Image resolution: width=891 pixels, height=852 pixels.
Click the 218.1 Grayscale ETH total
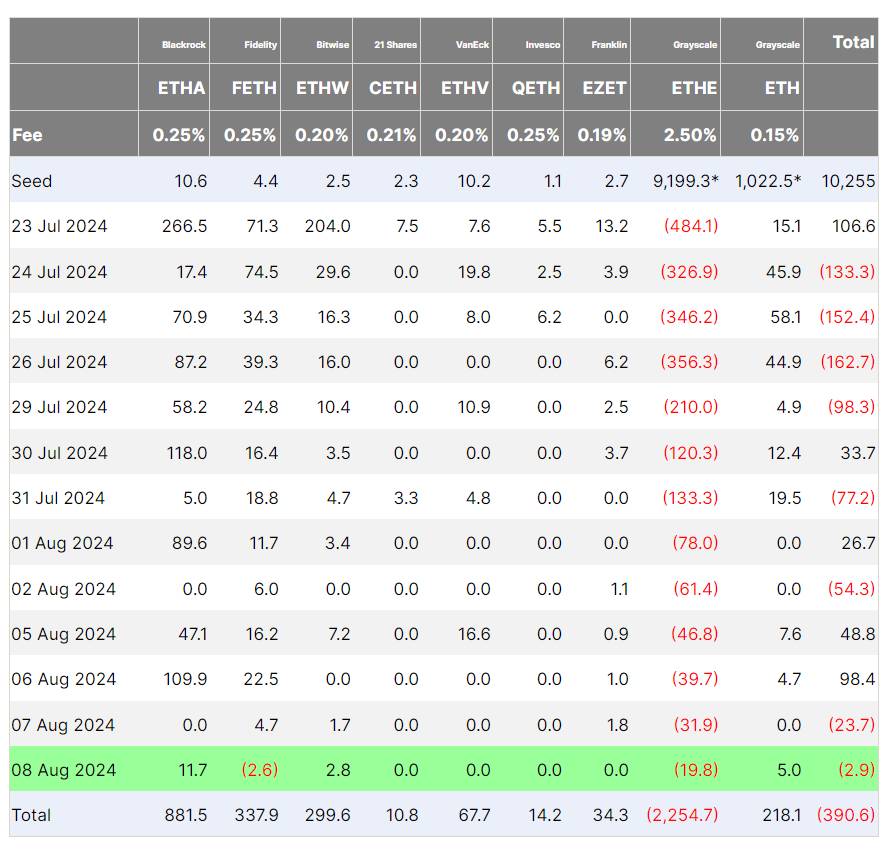tap(782, 816)
